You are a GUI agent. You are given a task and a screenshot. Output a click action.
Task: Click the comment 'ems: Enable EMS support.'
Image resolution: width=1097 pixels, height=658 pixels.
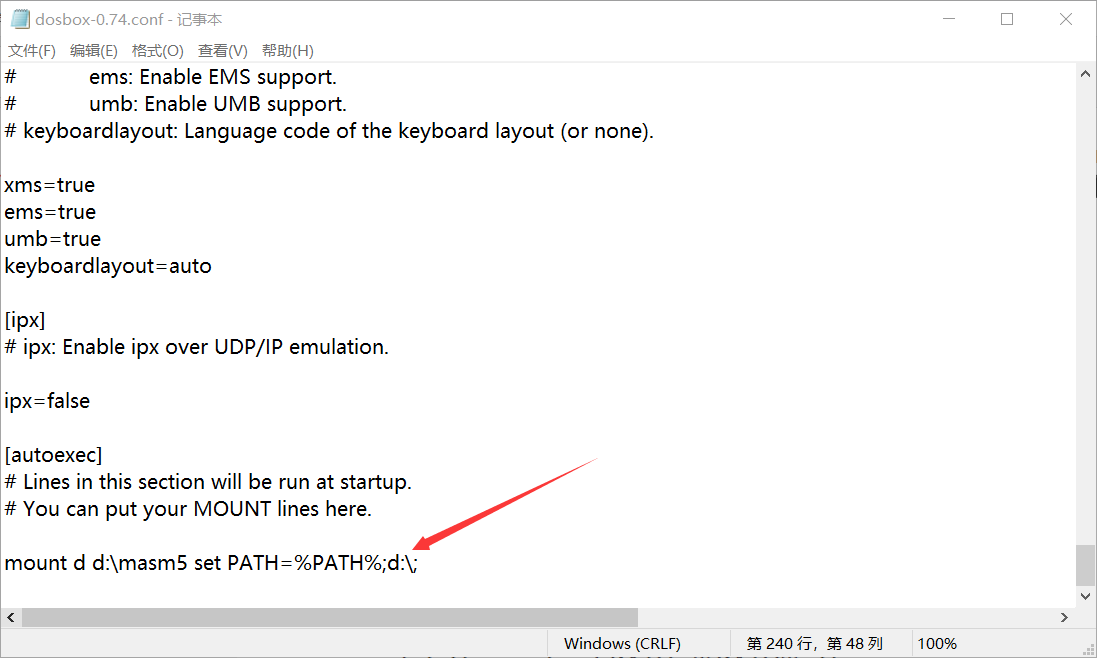pyautogui.click(x=213, y=77)
